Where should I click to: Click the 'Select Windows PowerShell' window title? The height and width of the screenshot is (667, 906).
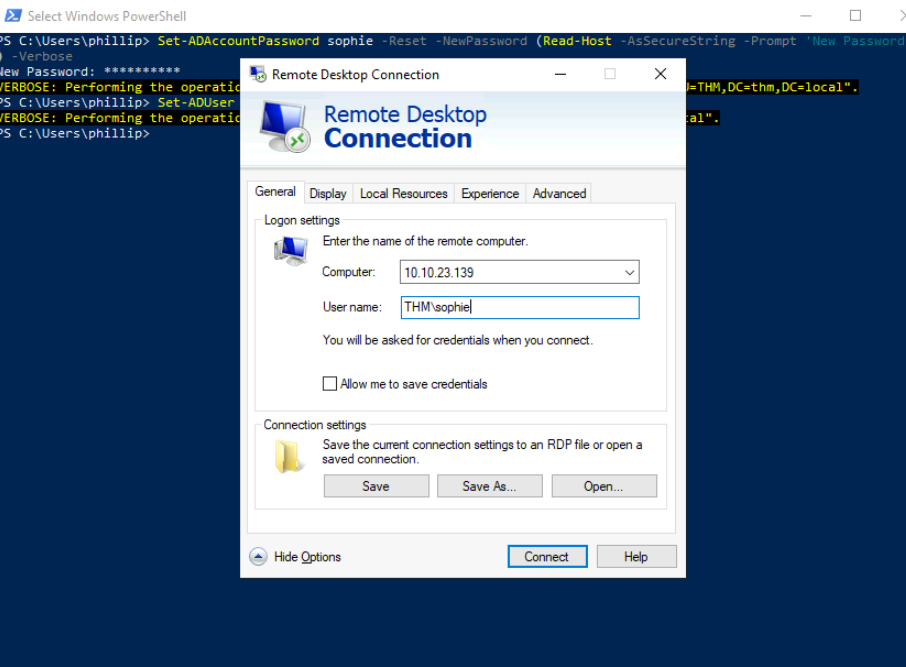point(107,16)
